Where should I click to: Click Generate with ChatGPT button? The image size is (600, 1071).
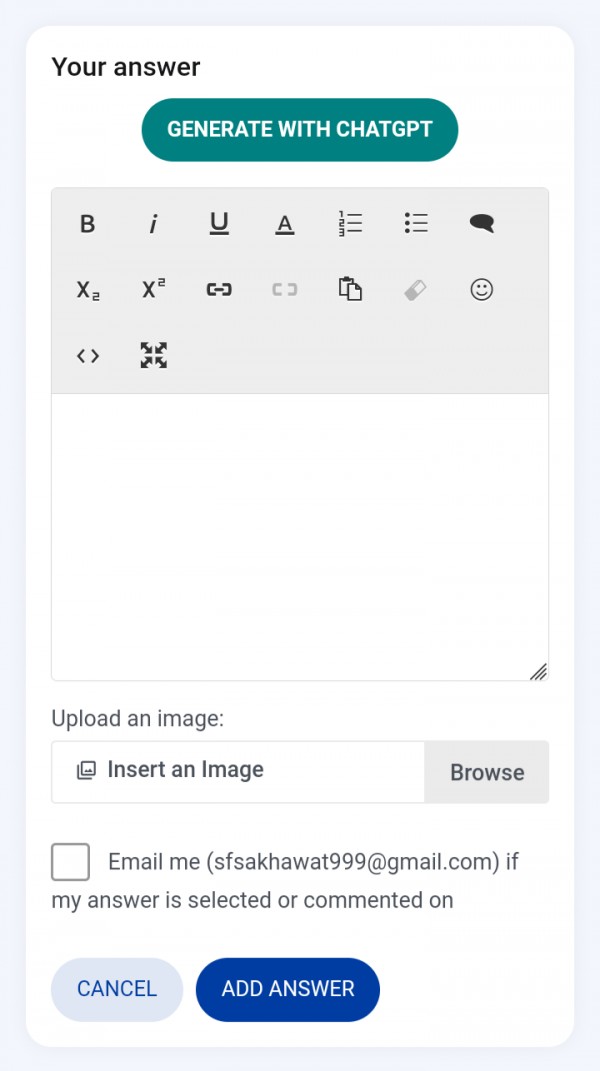[300, 130]
